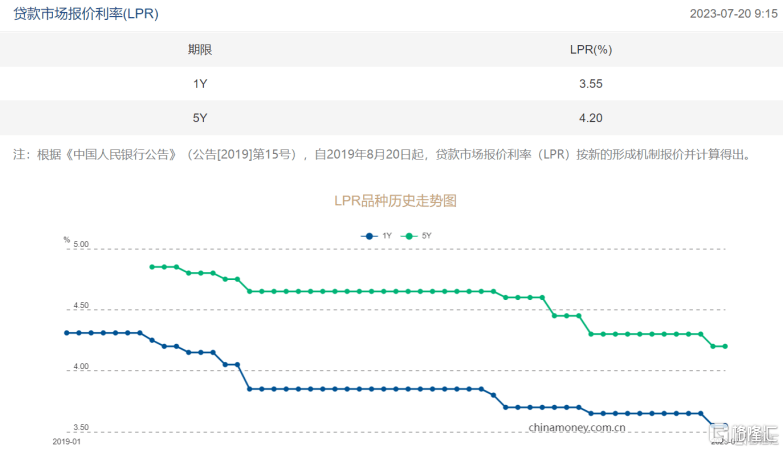Select the 1Y row in the table
This screenshot has height=450, width=784.
point(200,84)
